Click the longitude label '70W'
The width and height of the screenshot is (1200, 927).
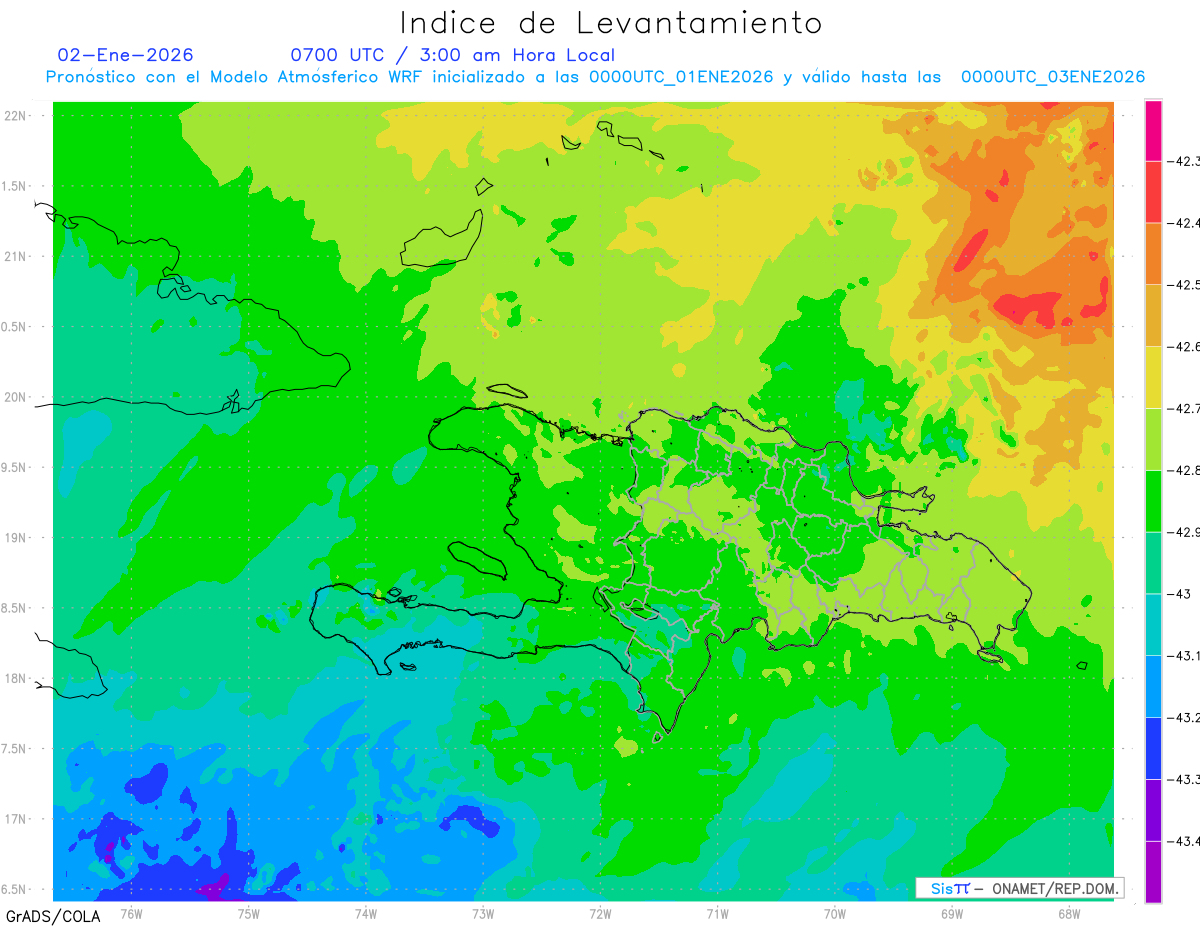835,913
